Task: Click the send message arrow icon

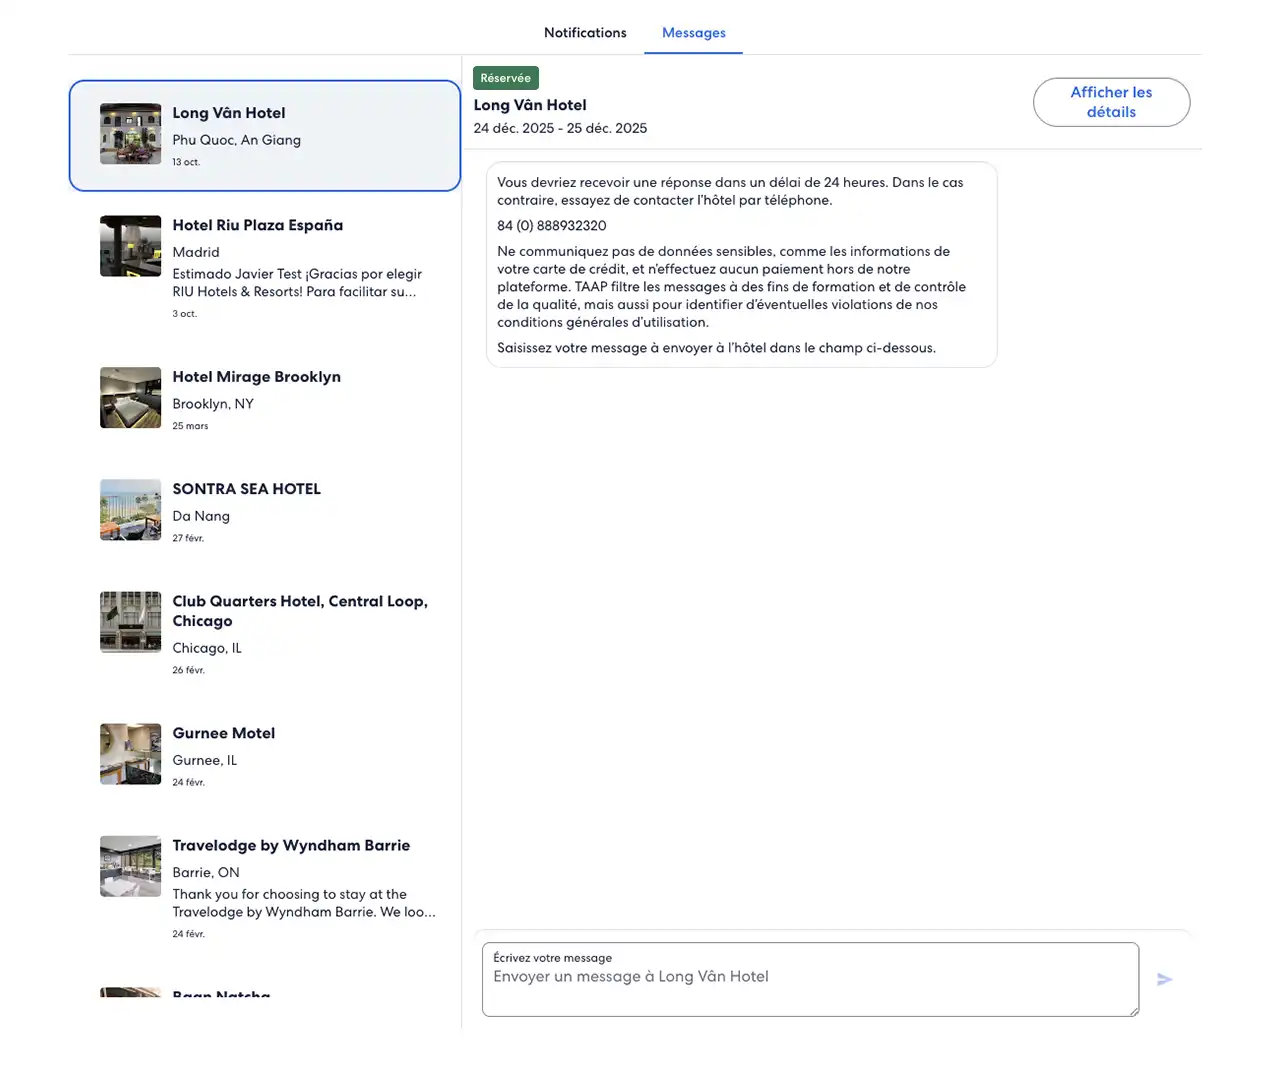Action: [x=1164, y=980]
